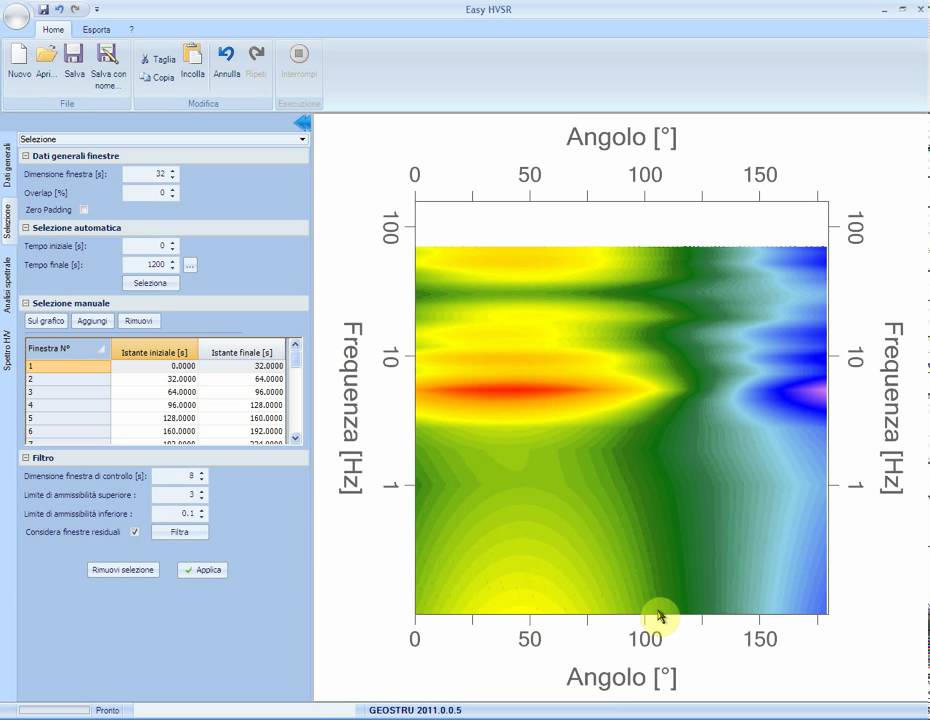Open the Spettro H/V side tab
Image resolution: width=930 pixels, height=720 pixels.
coord(7,351)
